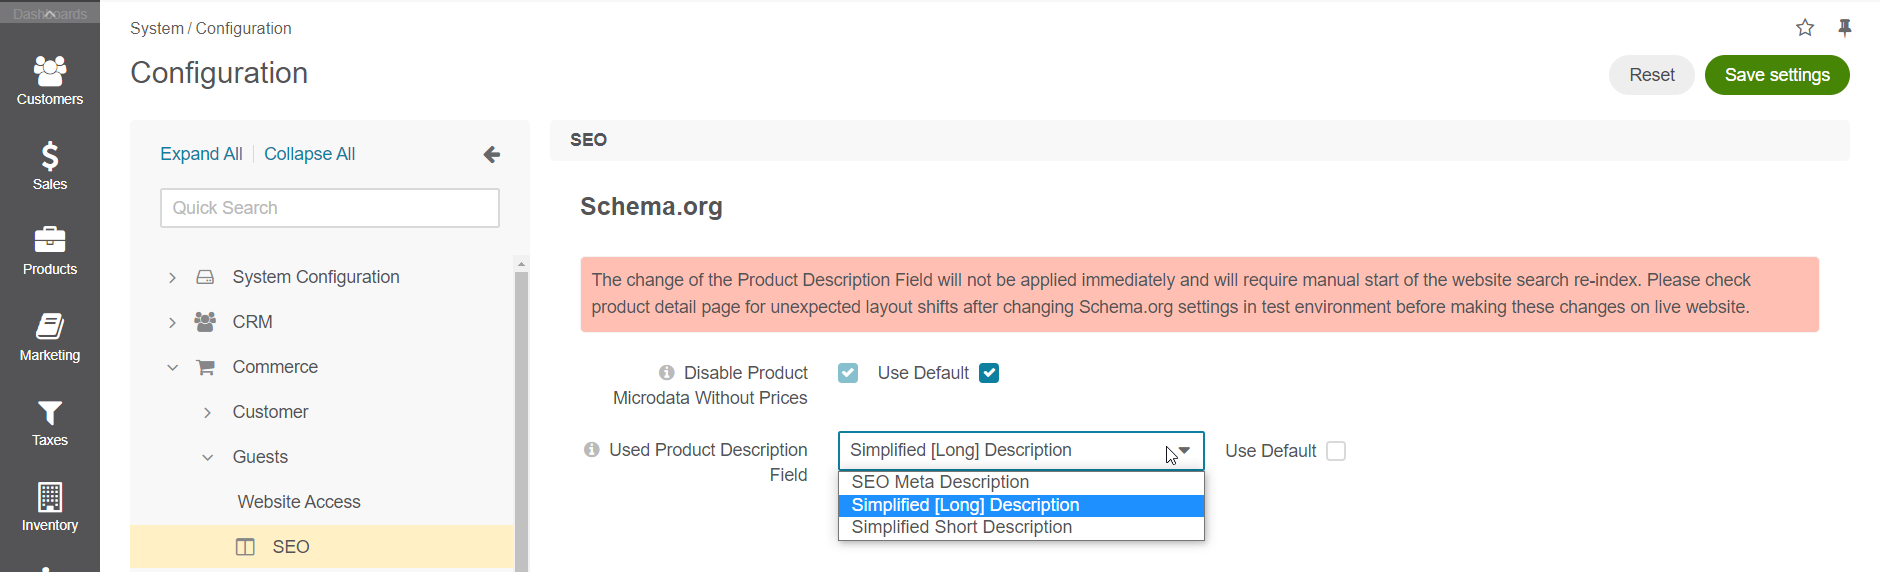Collapse the configuration sidebar with arrow icon
This screenshot has width=1880, height=572.
coord(491,154)
